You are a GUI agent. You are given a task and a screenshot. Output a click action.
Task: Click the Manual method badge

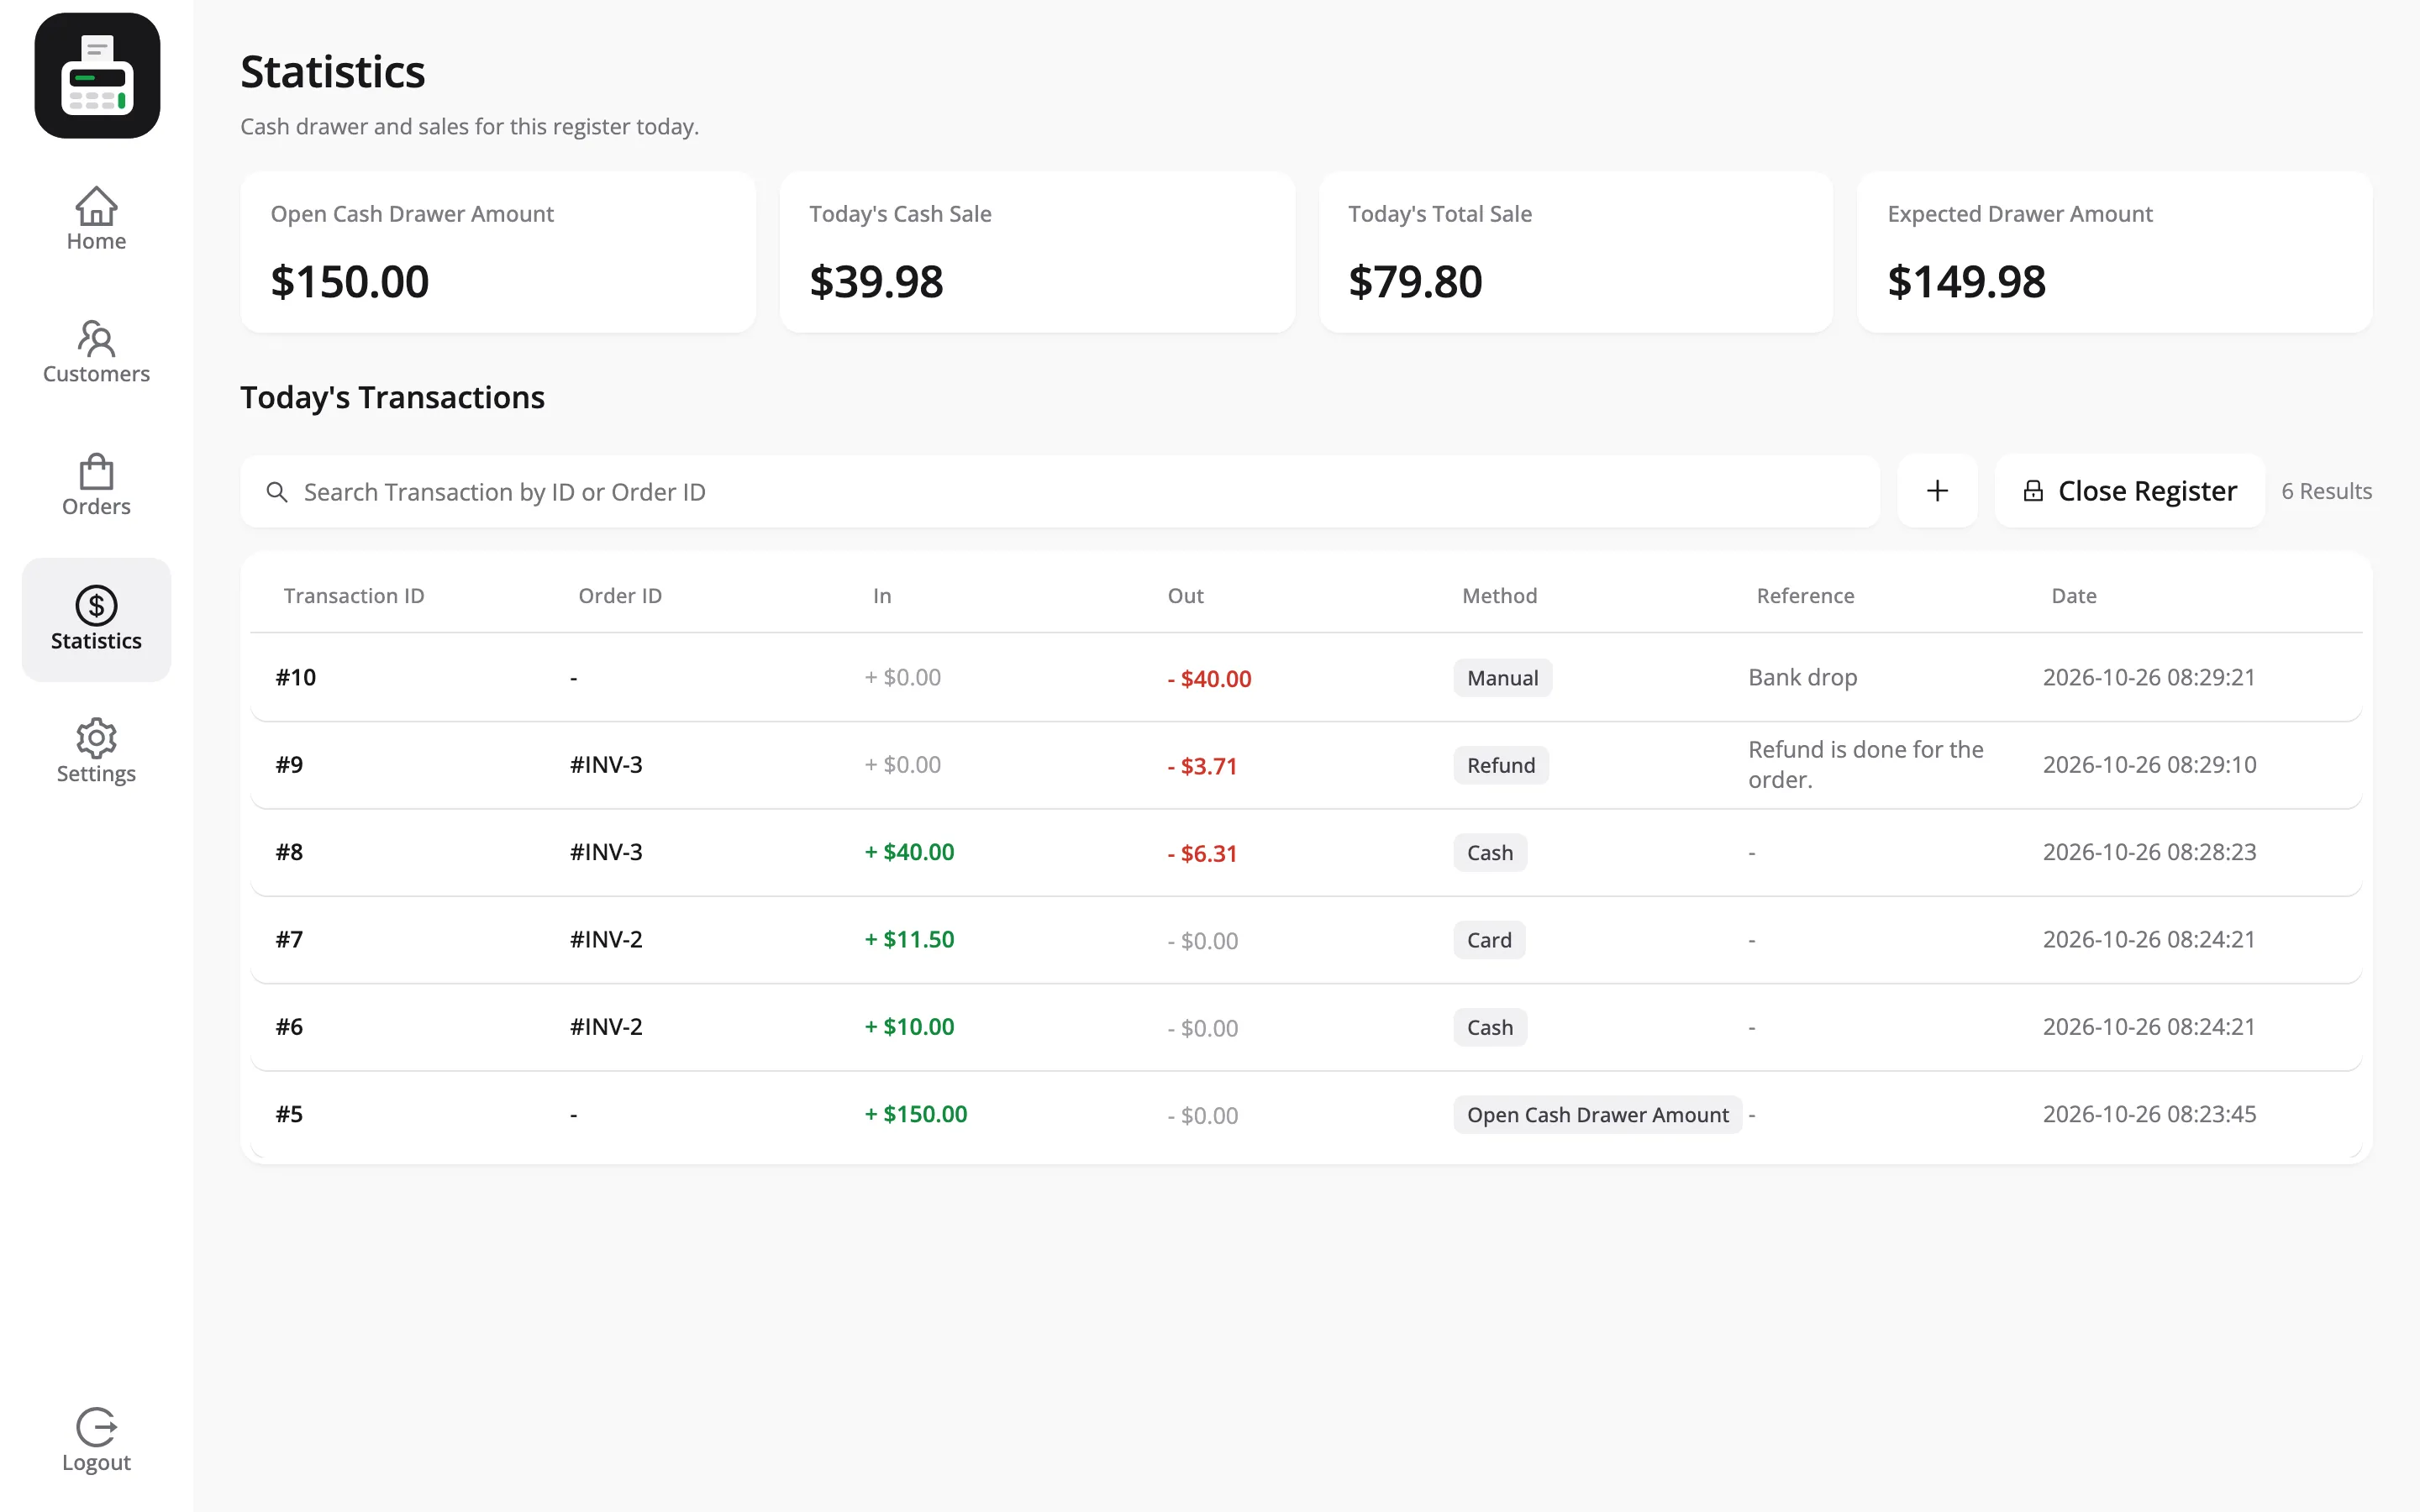point(1502,678)
